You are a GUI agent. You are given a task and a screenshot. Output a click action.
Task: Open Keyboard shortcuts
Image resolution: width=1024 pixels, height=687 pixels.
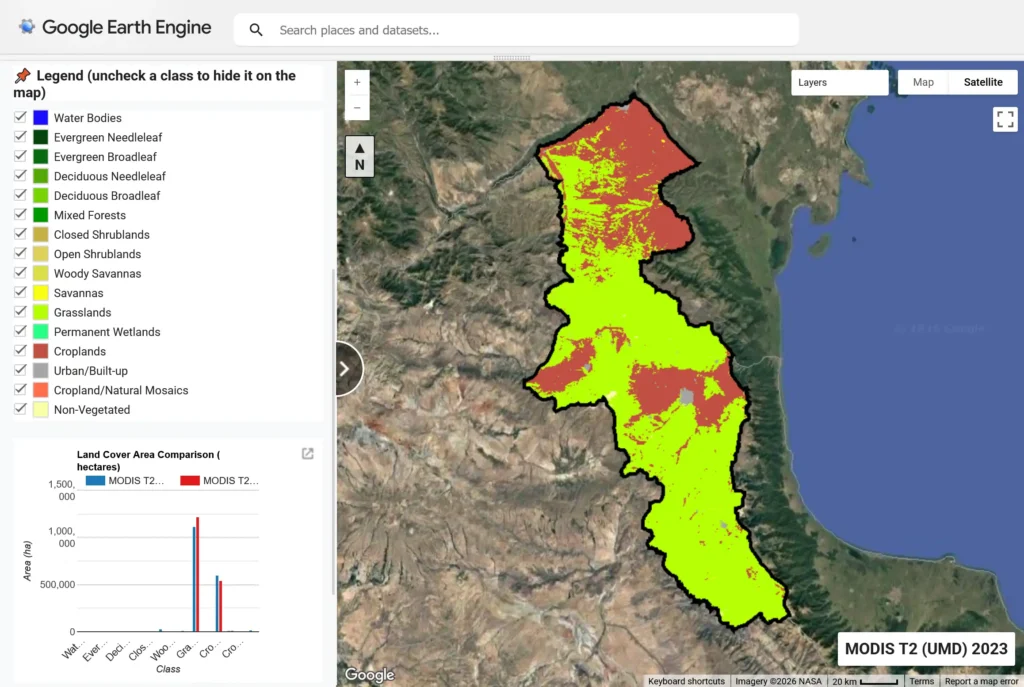(686, 681)
